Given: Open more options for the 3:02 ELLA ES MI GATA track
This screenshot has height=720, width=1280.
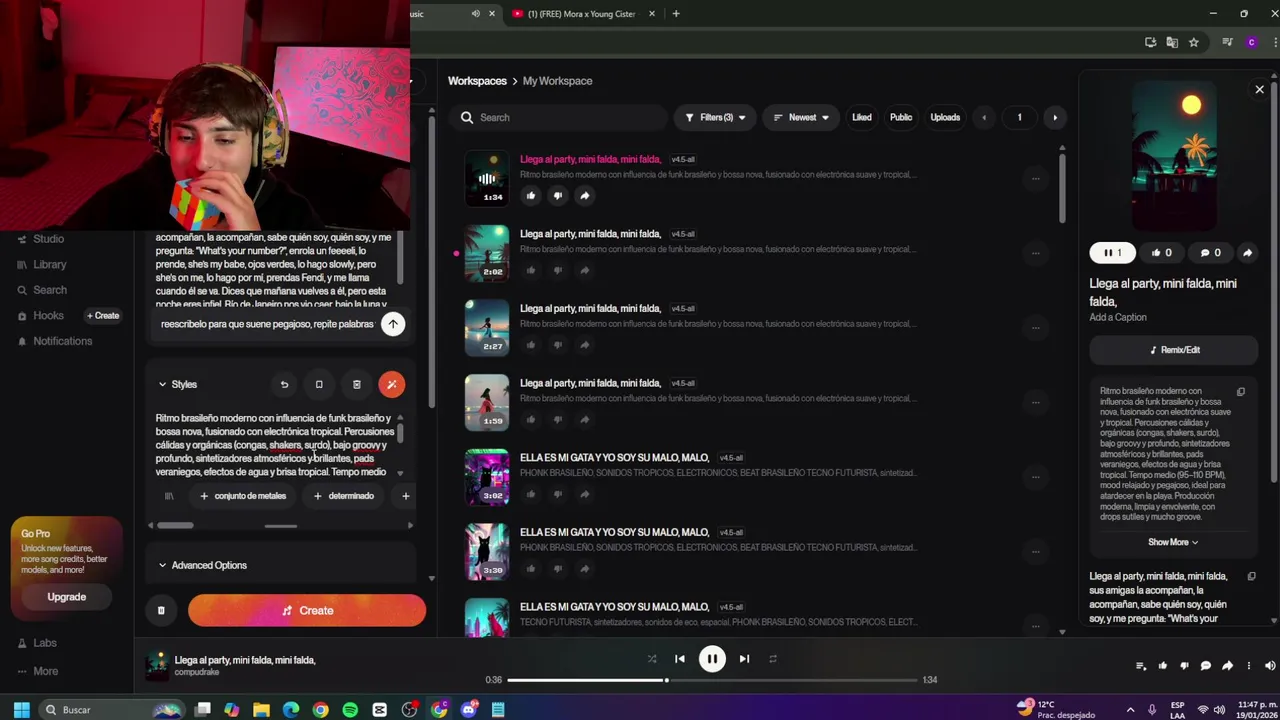Looking at the screenshot, I should click(1036, 477).
